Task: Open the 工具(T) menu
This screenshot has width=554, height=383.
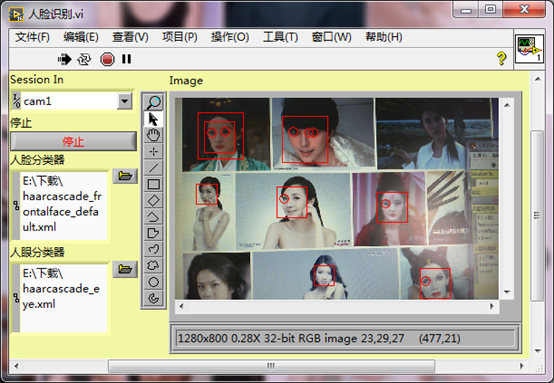Action: 281,37
